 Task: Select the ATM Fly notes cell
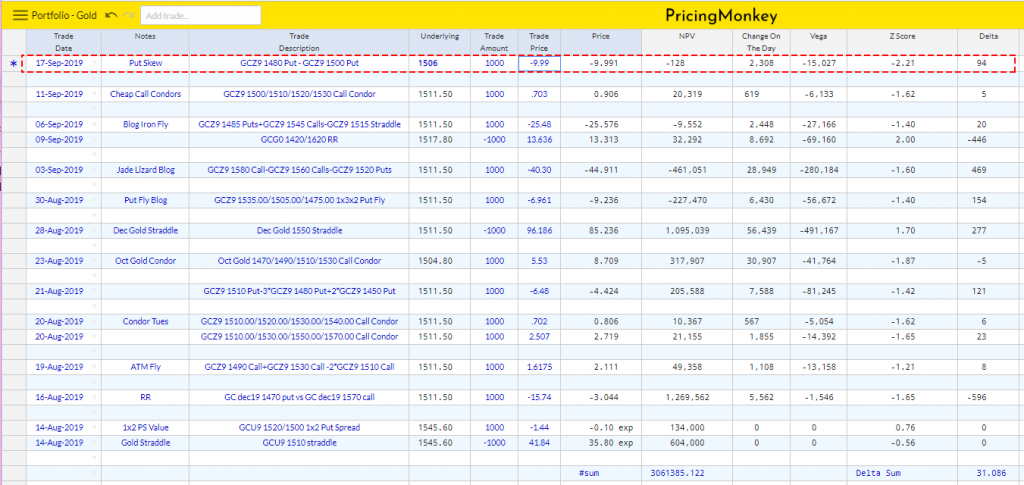(x=145, y=367)
